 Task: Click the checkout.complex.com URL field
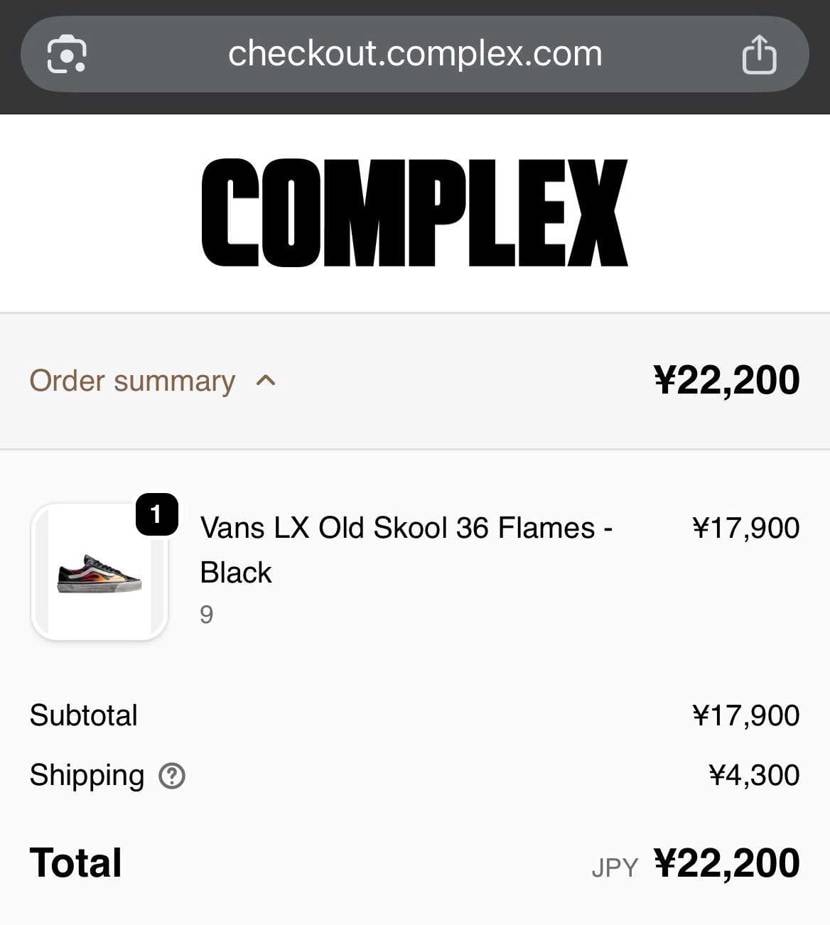tap(415, 54)
